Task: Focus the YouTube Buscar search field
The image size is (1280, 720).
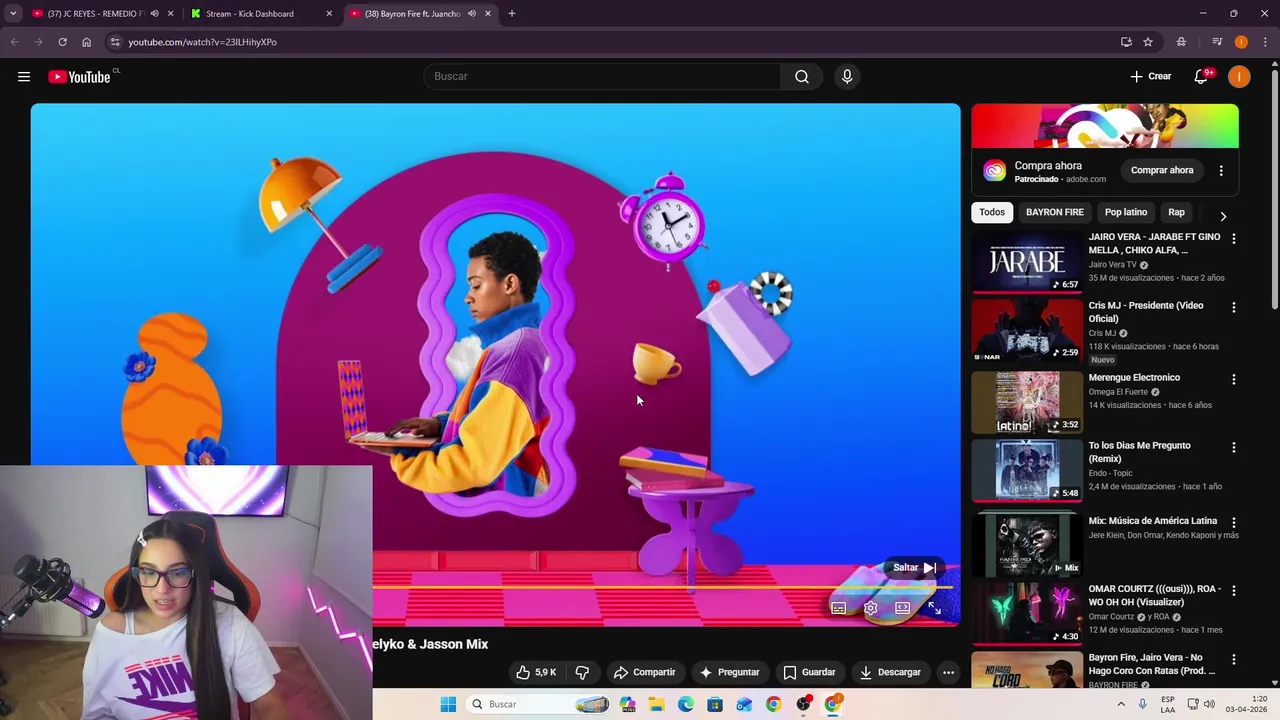Action: 602,76
